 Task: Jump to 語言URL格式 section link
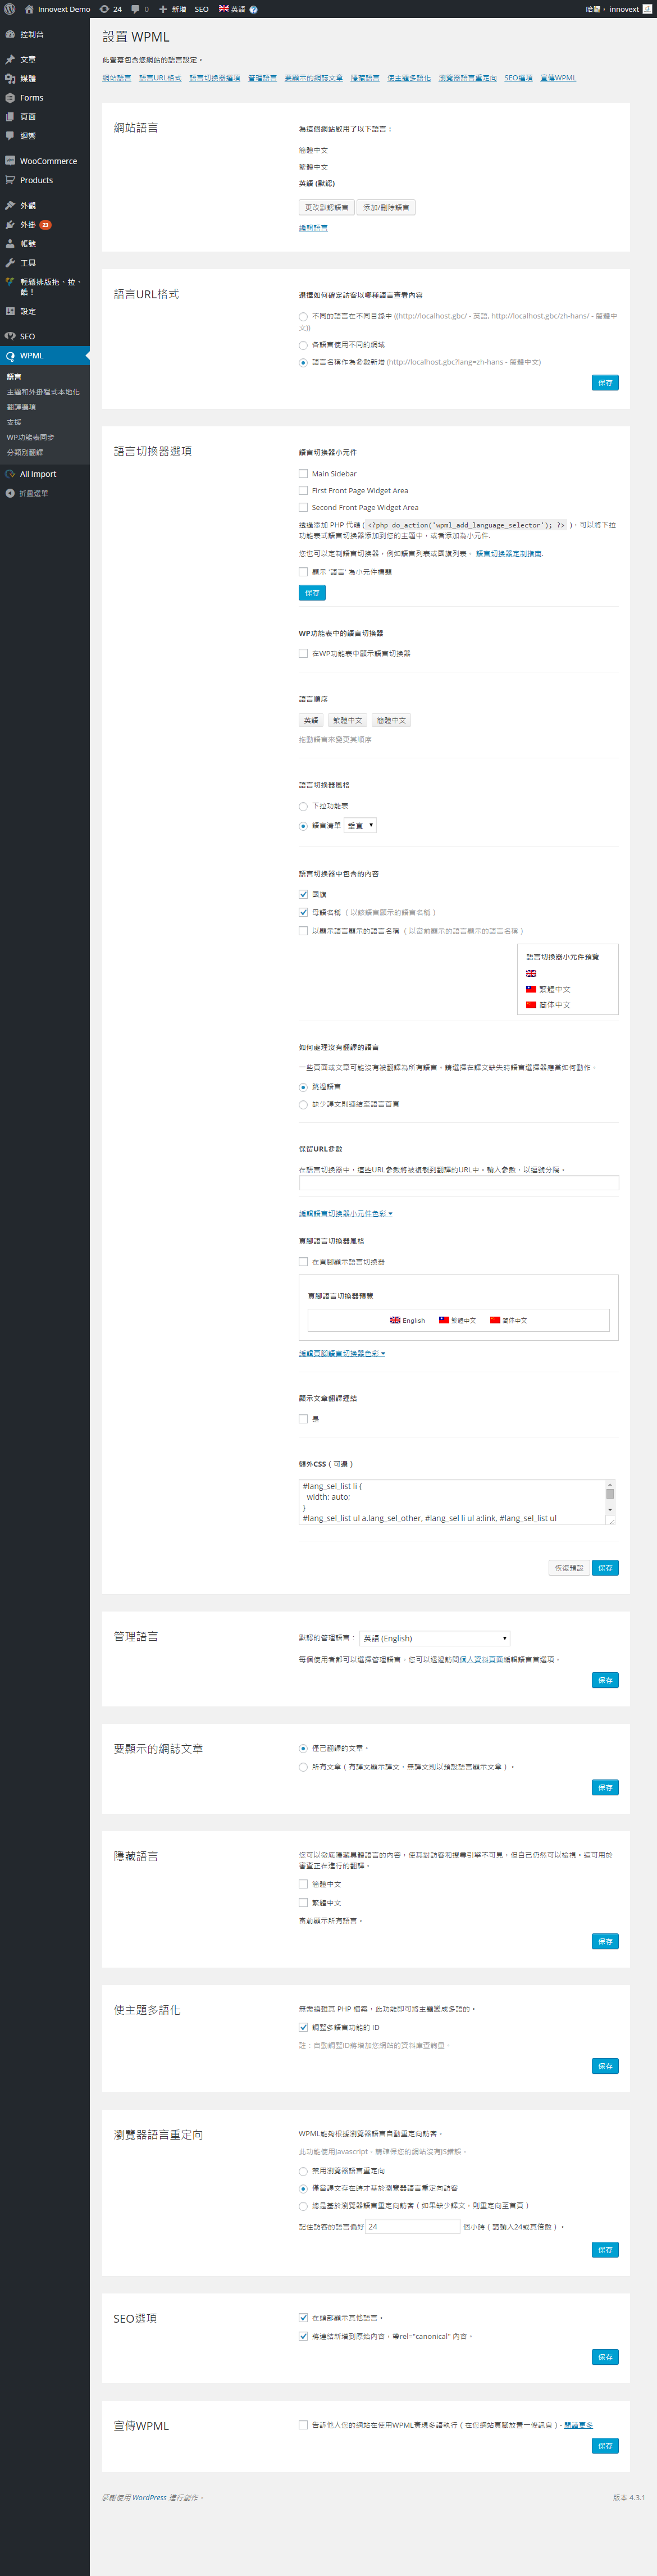[160, 78]
